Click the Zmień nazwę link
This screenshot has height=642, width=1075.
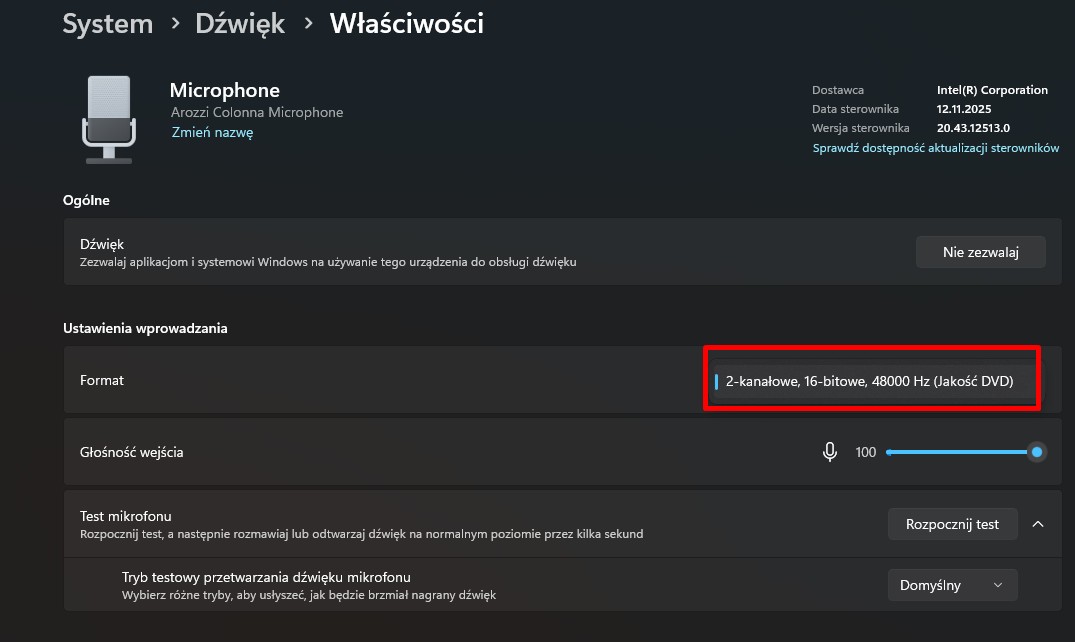(x=212, y=132)
